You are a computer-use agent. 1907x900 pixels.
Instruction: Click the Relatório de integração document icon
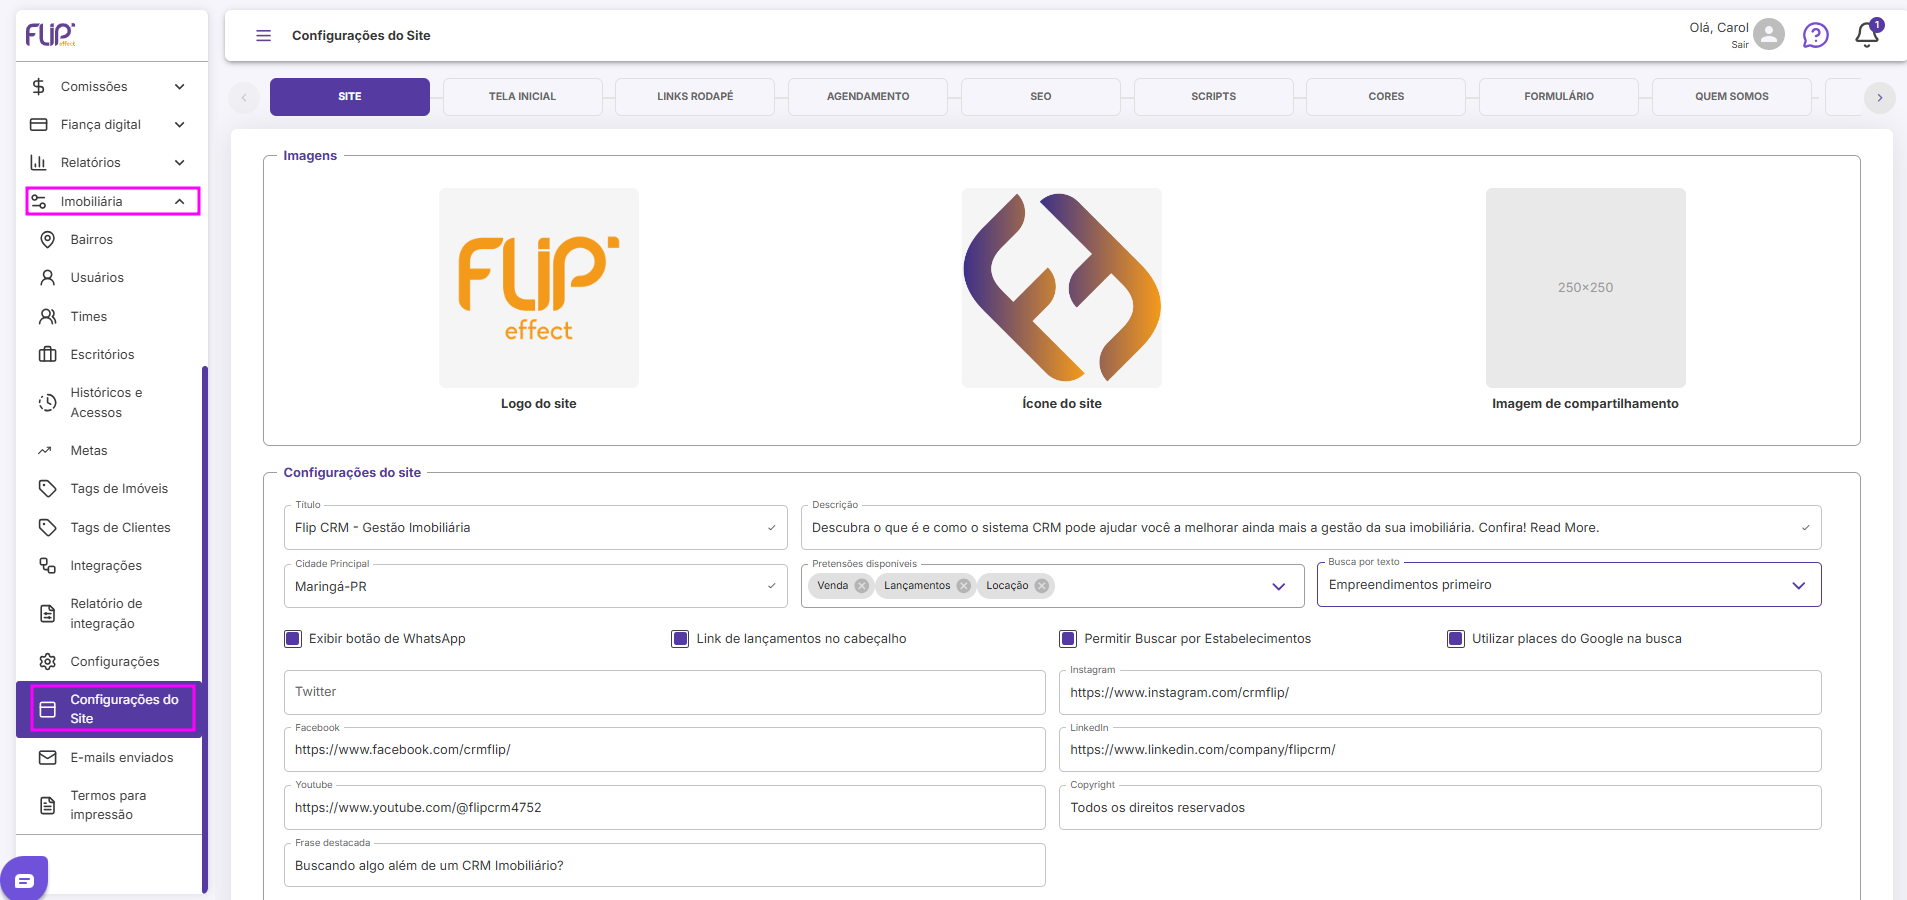click(x=47, y=614)
